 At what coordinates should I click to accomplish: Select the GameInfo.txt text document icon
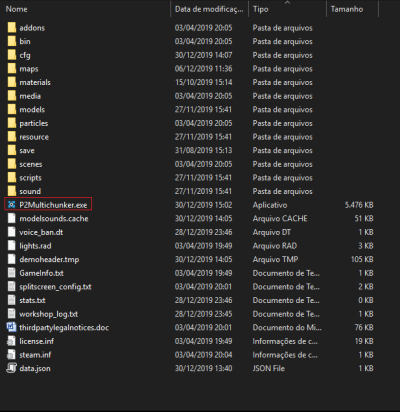coord(12,273)
